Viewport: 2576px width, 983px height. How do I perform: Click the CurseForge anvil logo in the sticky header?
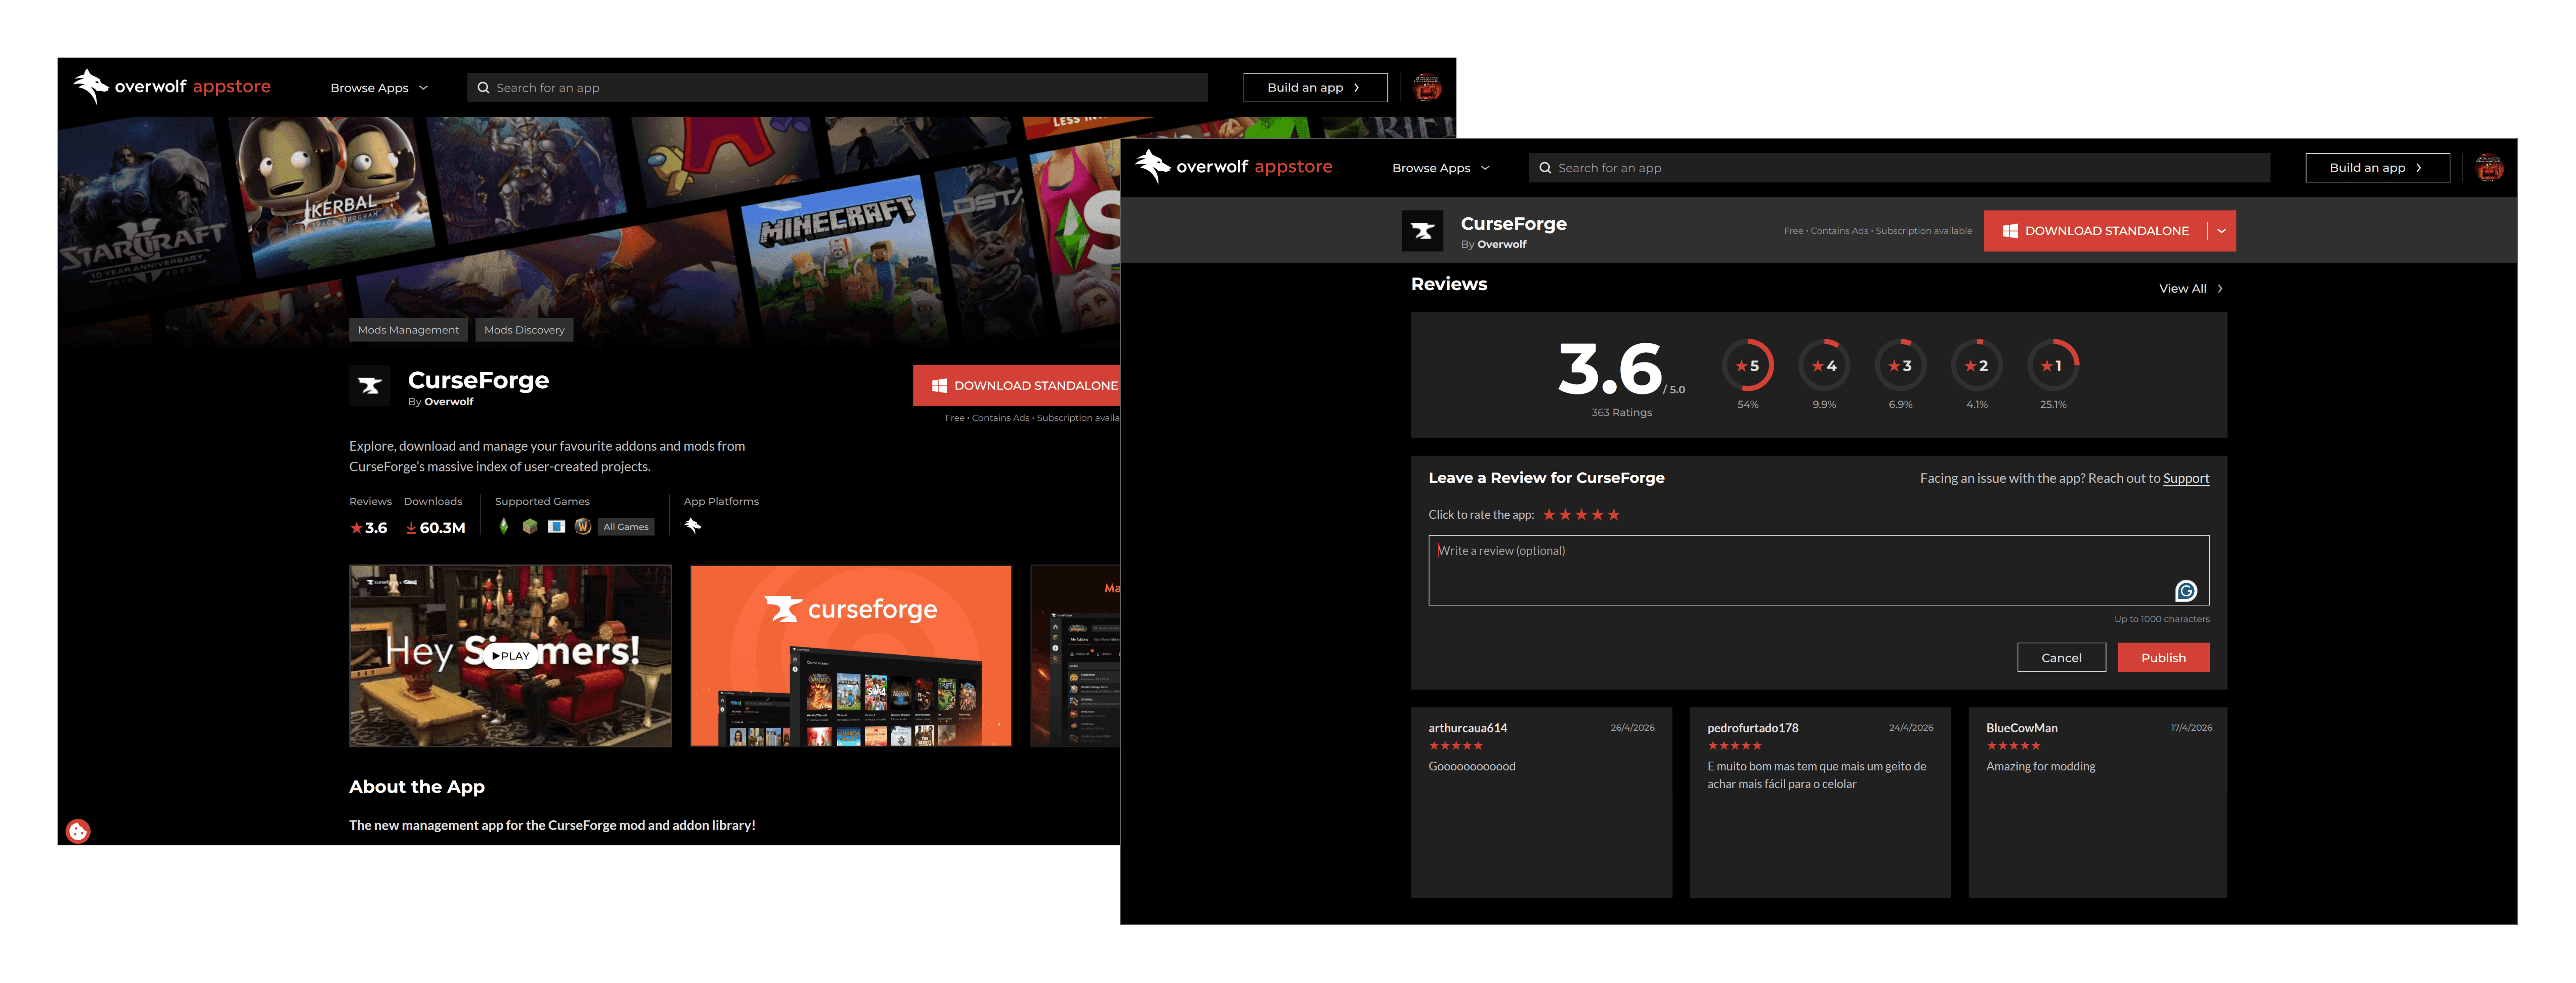coord(1422,231)
